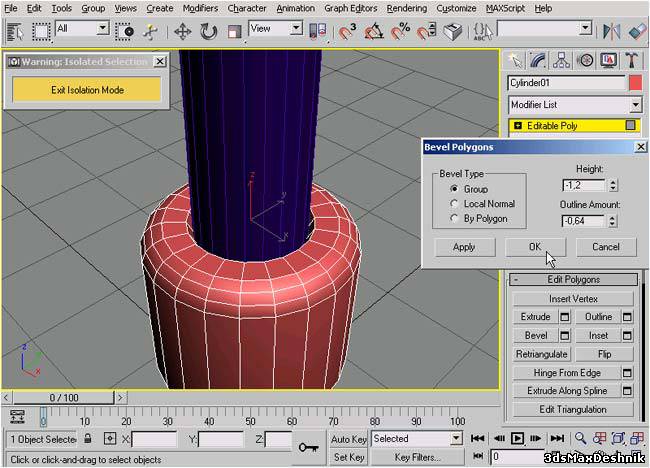Open the Selected key filter dropdown
650x468 pixels.
tap(456, 438)
